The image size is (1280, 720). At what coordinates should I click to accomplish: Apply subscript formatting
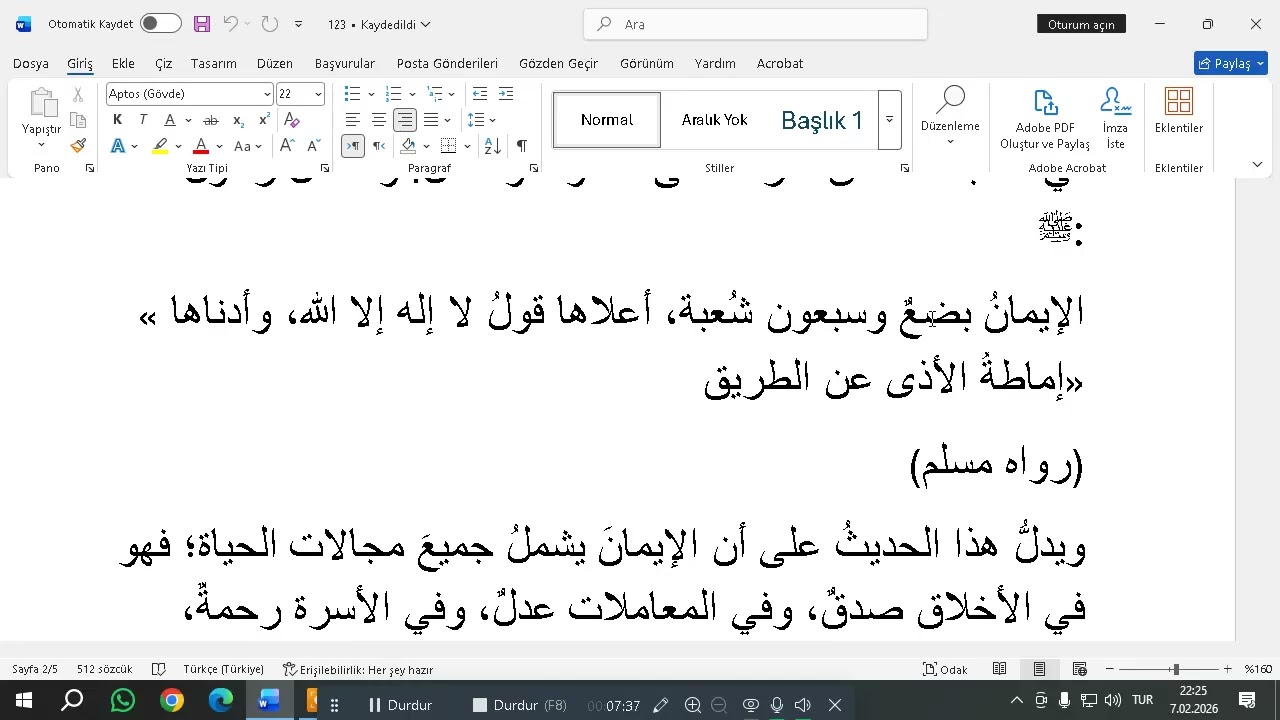click(x=238, y=120)
